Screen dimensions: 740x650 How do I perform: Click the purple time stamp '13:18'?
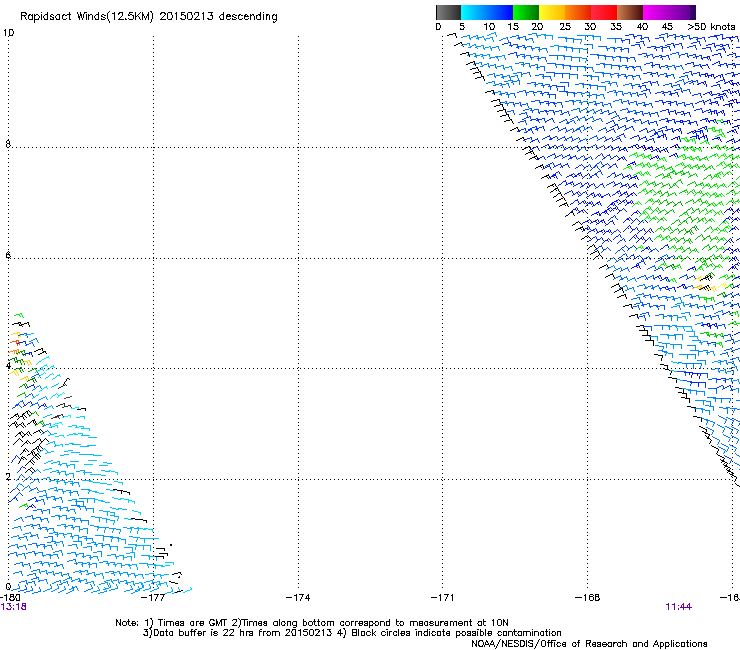pos(14,607)
